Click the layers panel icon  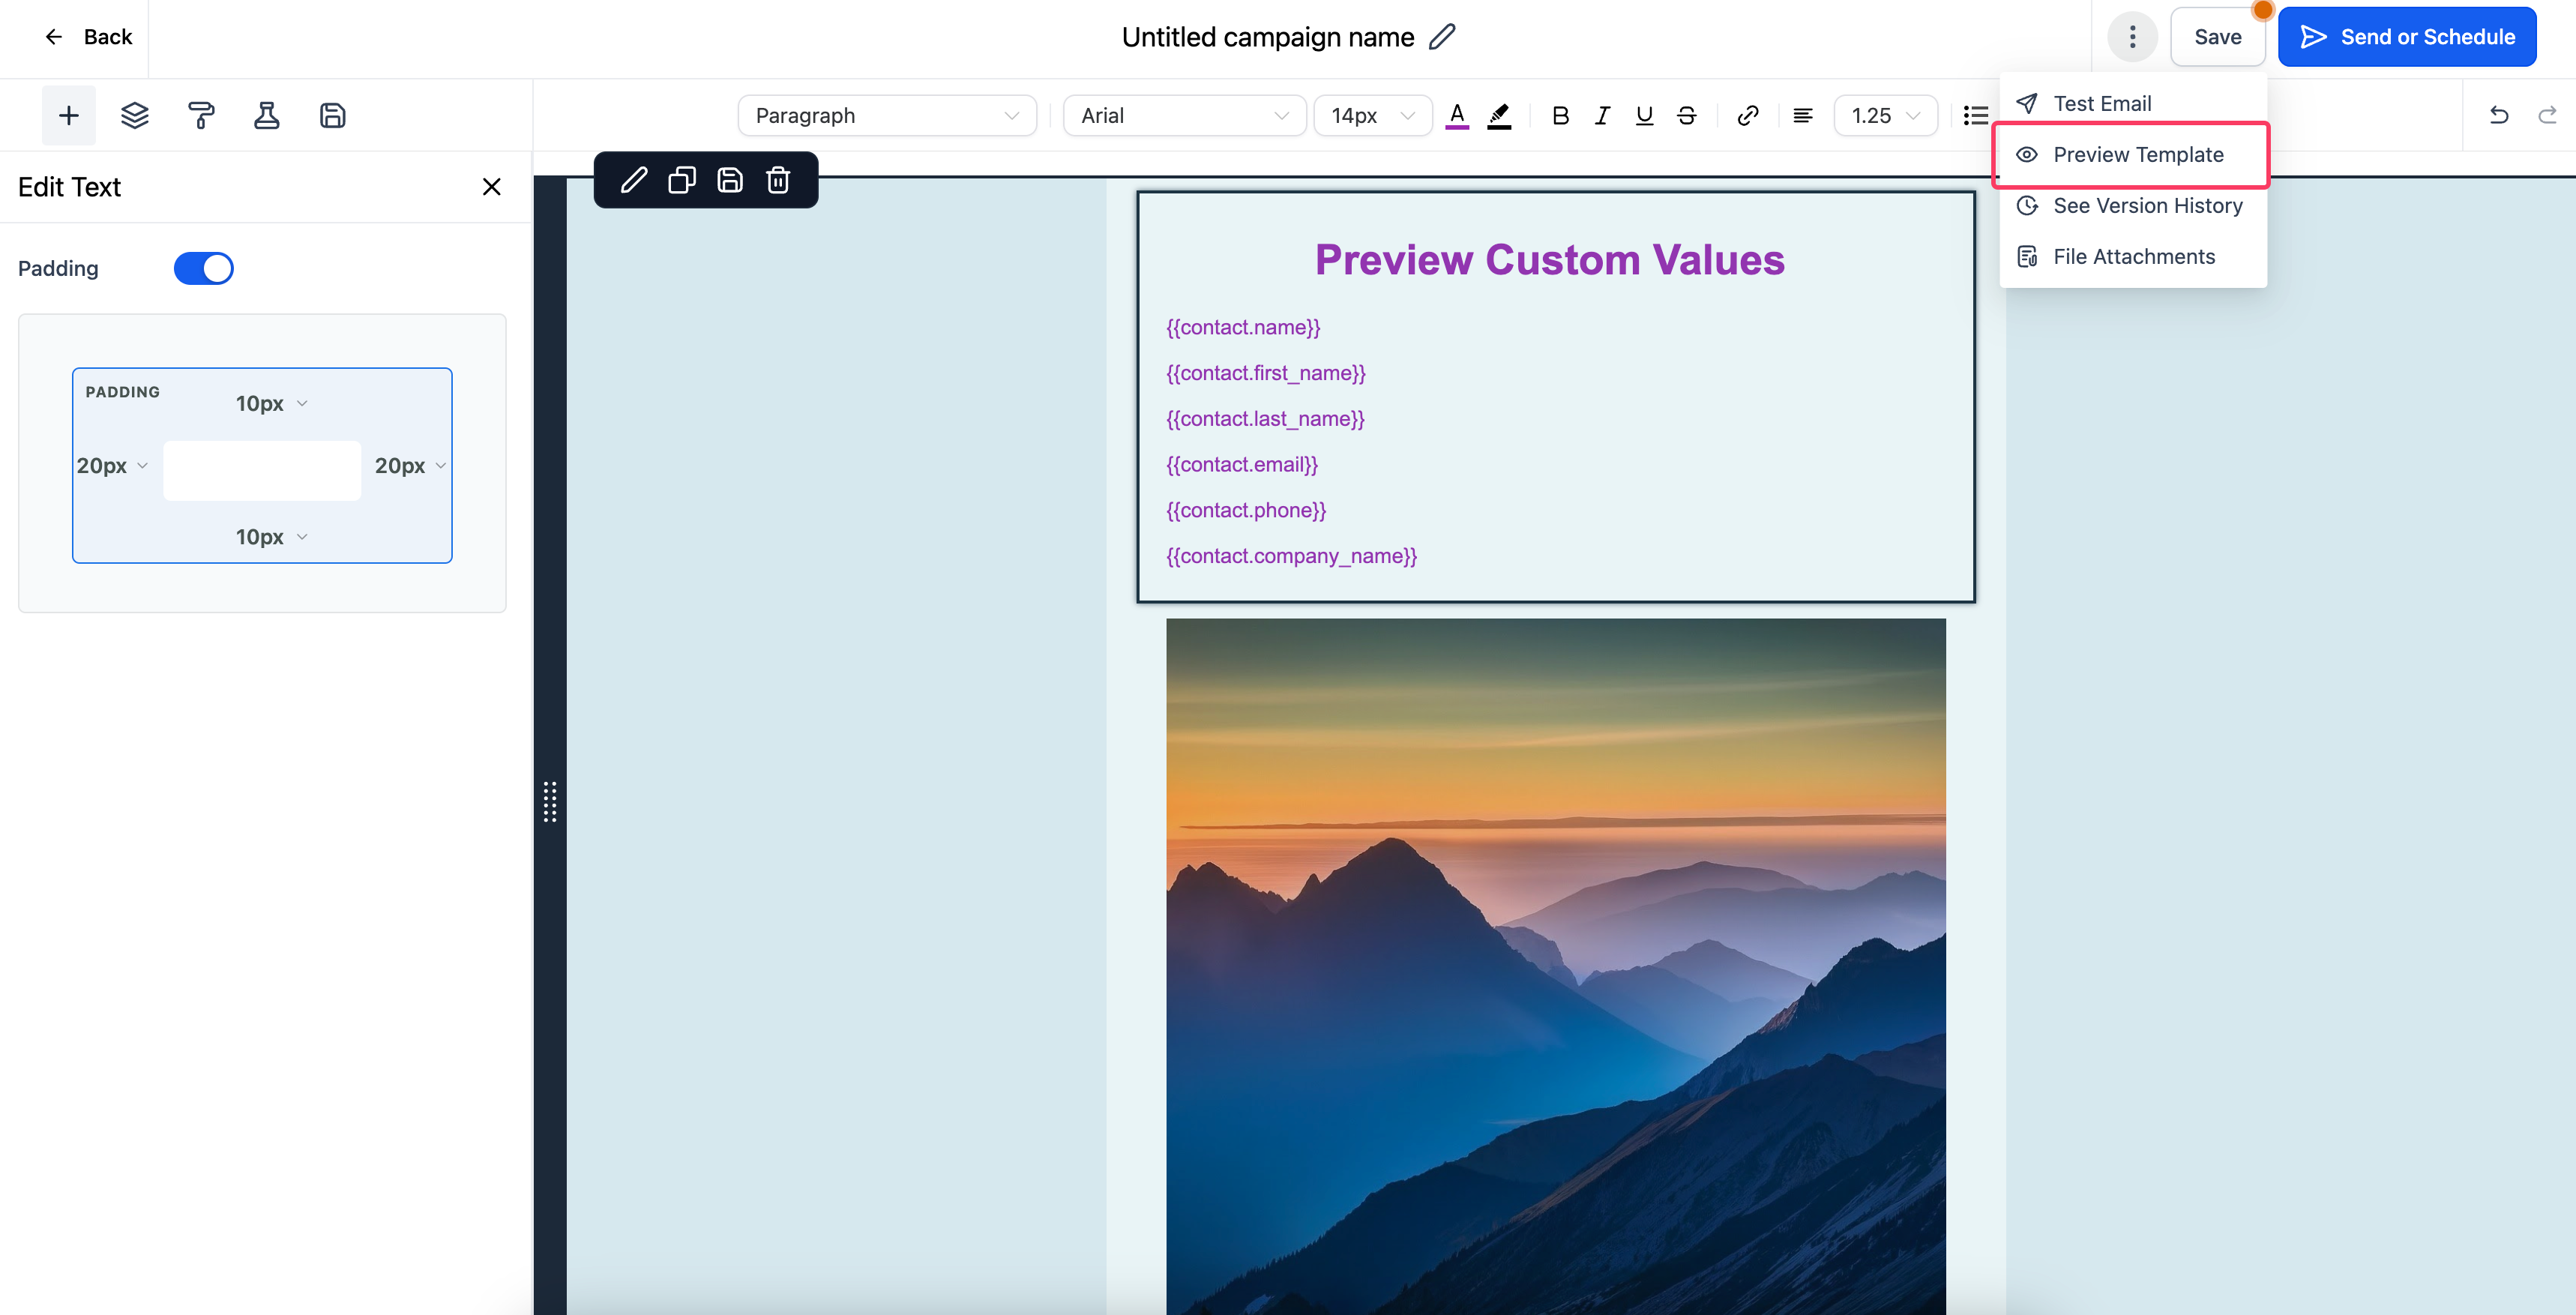[x=133, y=114]
